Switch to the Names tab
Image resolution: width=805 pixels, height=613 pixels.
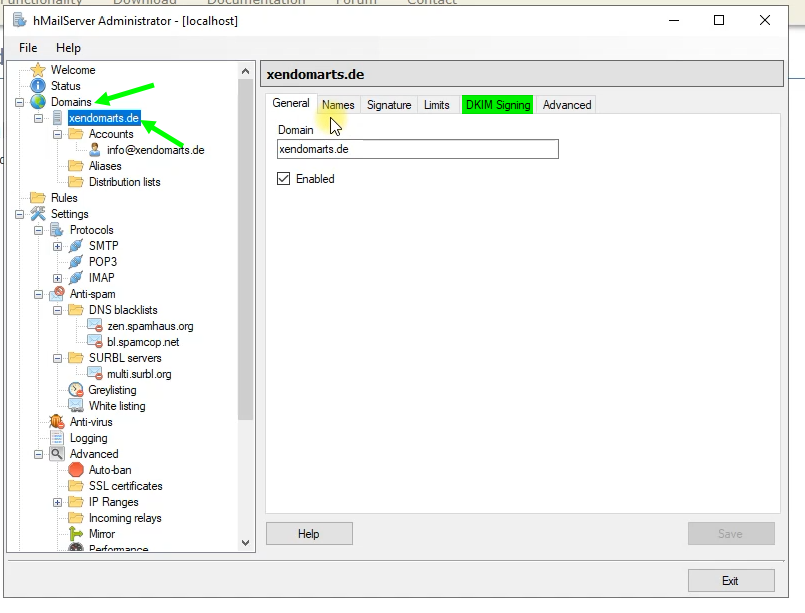(x=338, y=105)
